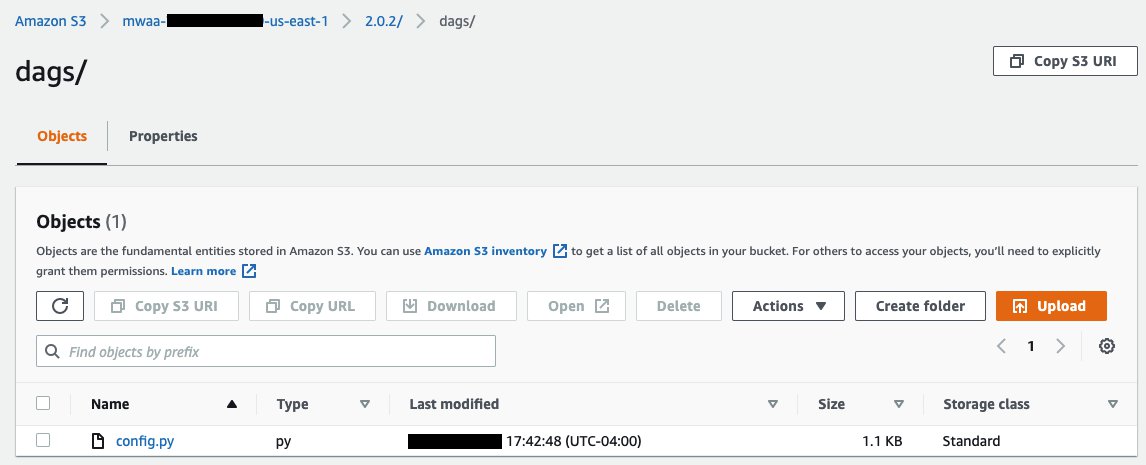Click the Standard storage class cell
This screenshot has width=1146, height=465.
point(971,441)
